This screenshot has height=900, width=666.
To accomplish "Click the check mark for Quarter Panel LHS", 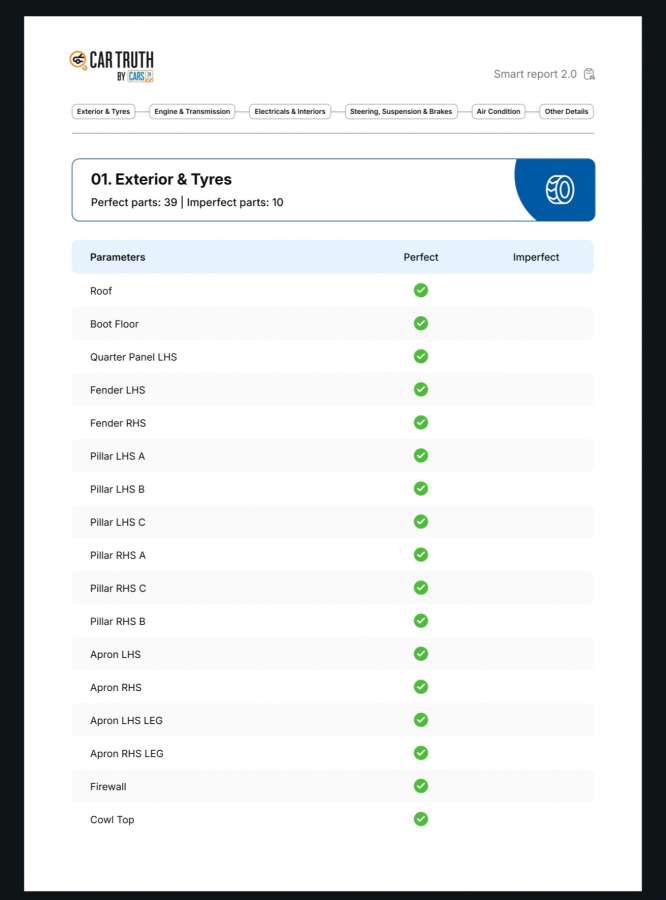I will pyautogui.click(x=421, y=356).
